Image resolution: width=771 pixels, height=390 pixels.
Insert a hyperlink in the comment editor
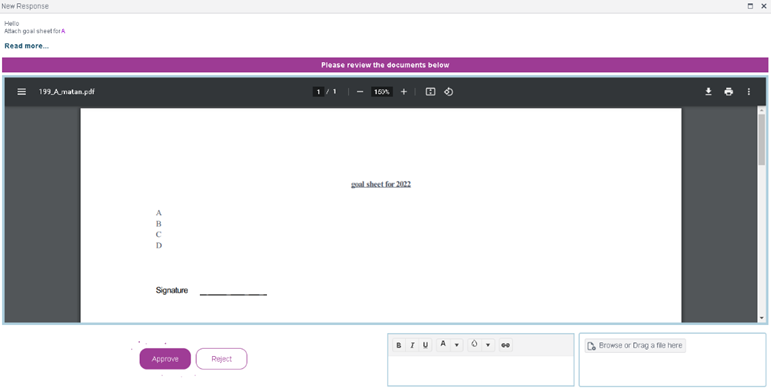[x=505, y=345]
